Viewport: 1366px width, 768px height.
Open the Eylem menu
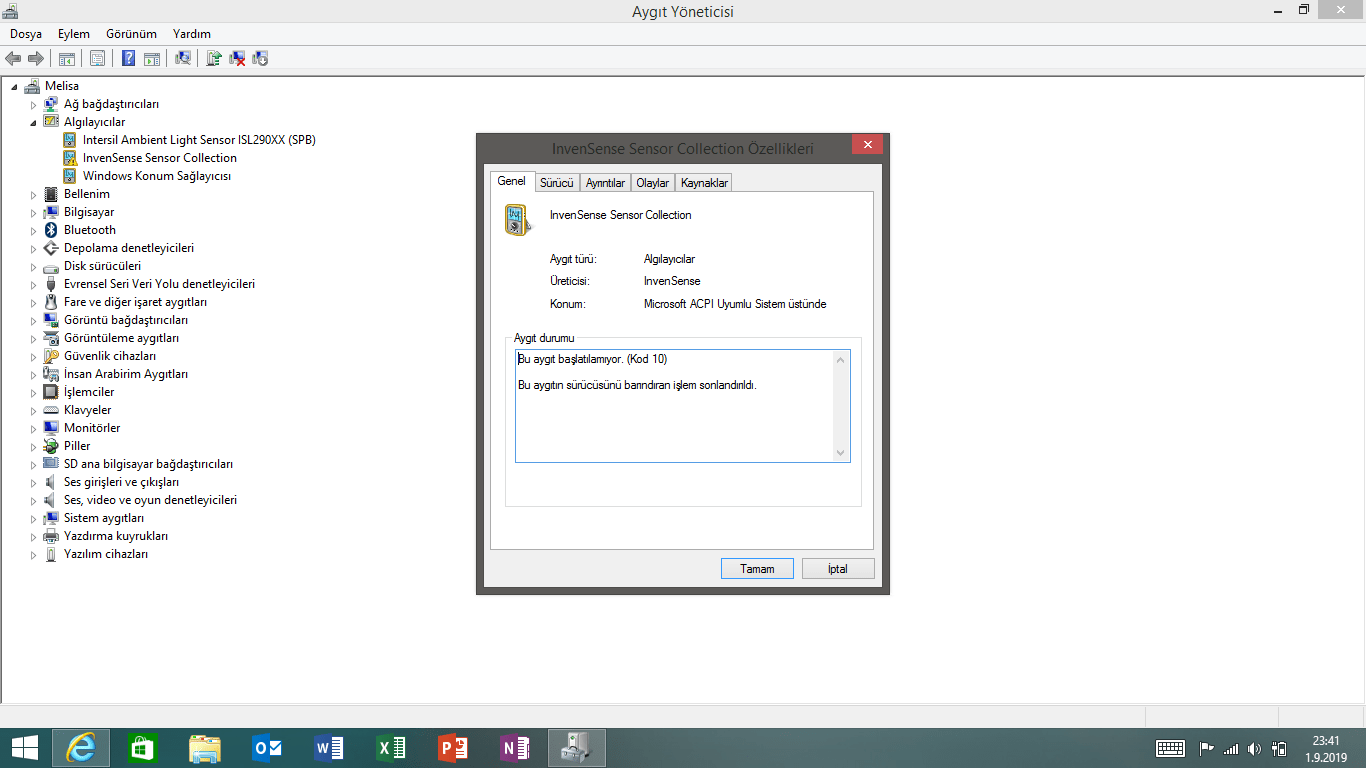tap(74, 34)
